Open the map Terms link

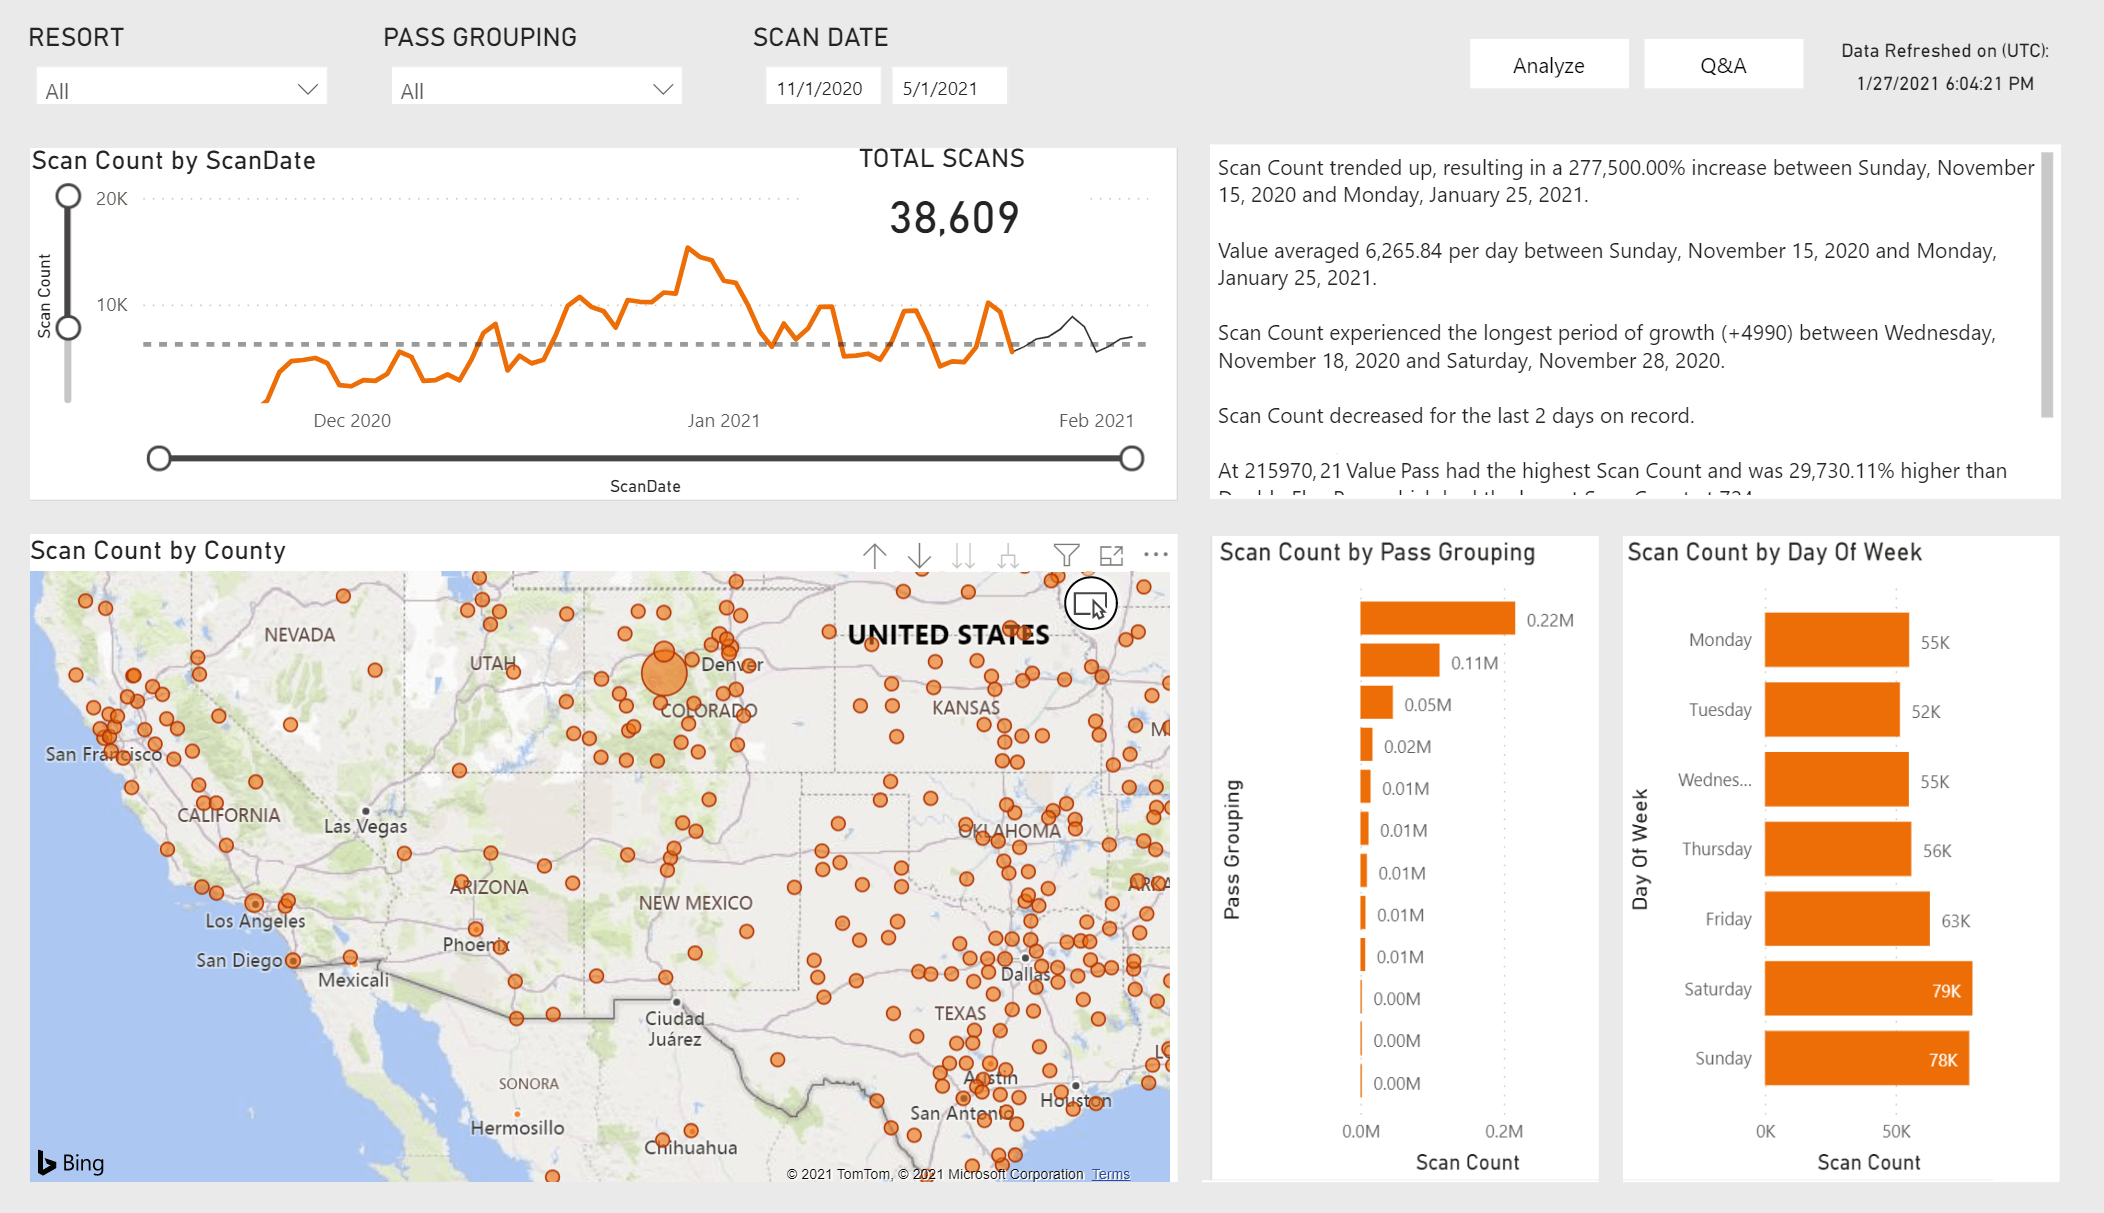pos(1110,1174)
